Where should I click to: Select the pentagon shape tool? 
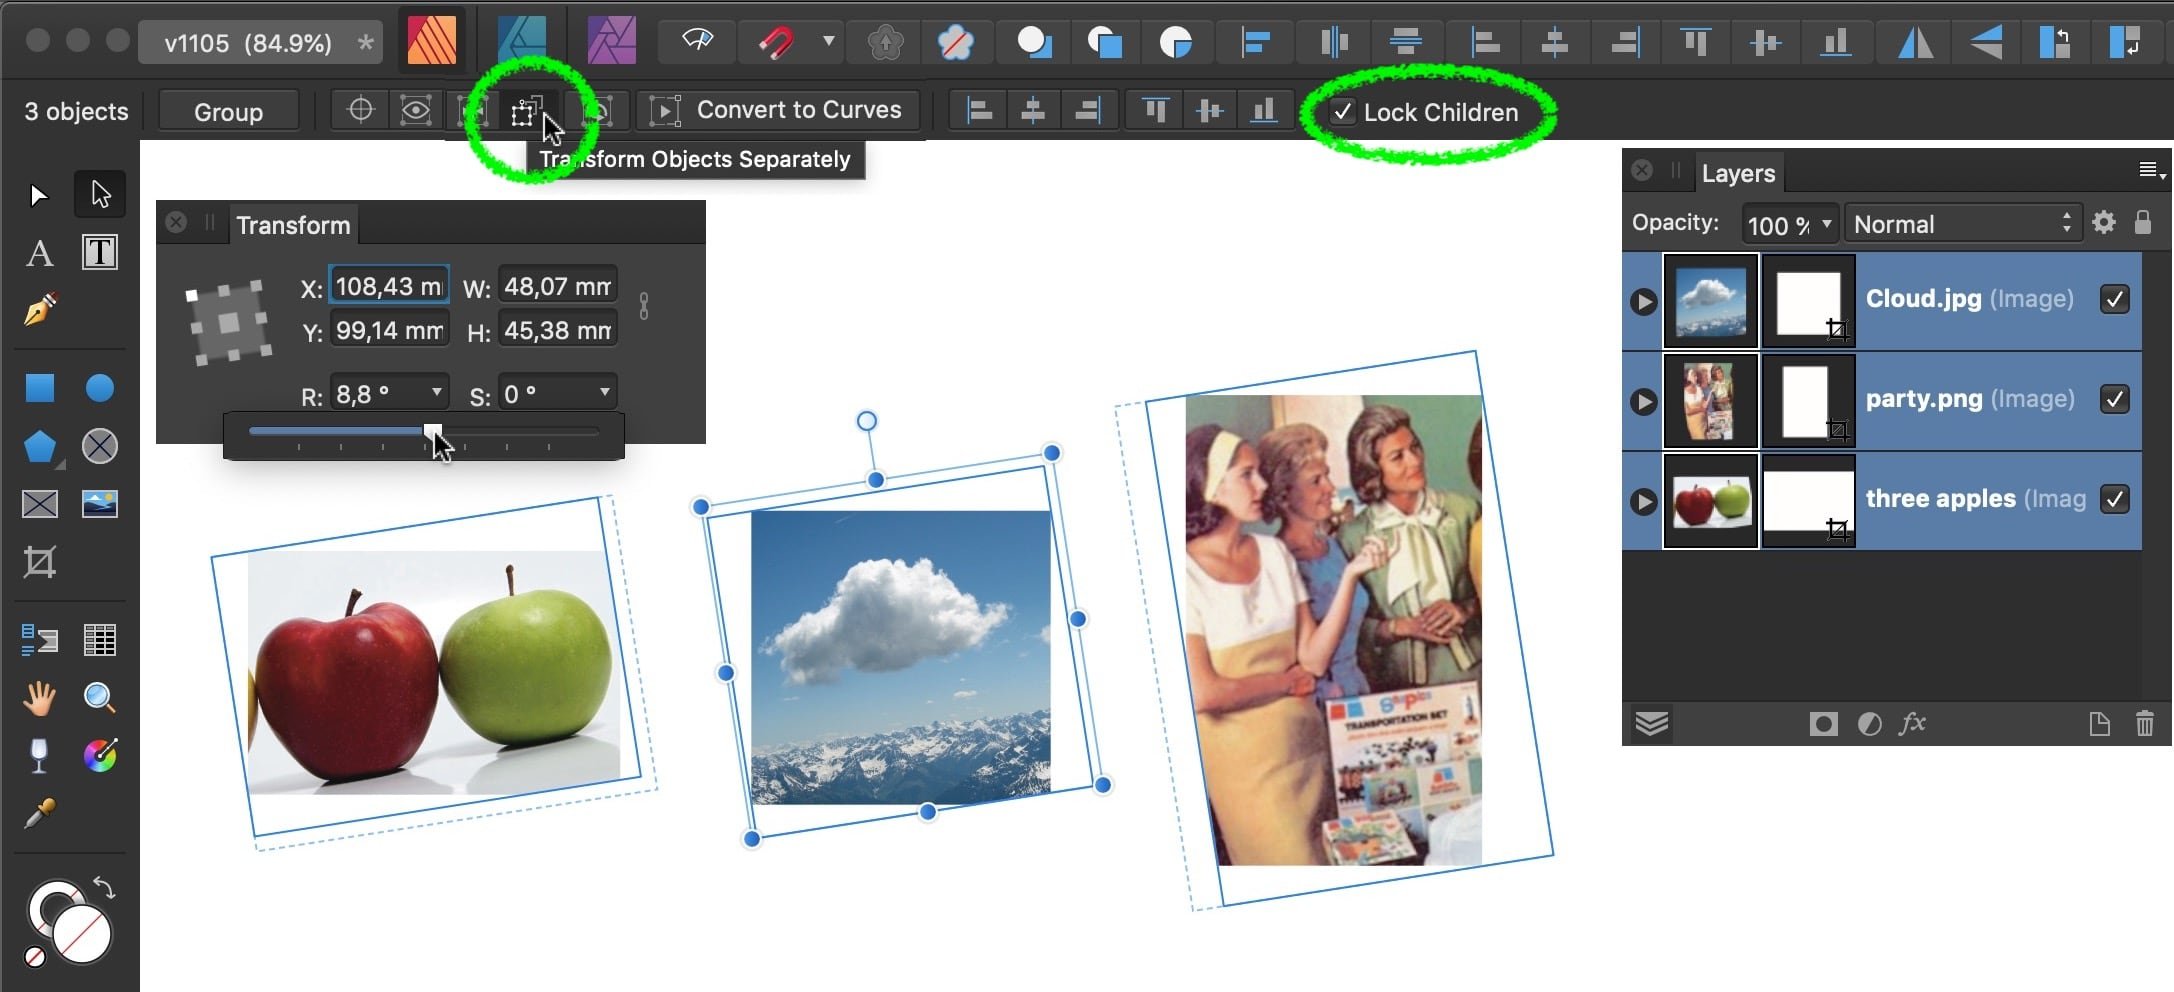pos(39,446)
